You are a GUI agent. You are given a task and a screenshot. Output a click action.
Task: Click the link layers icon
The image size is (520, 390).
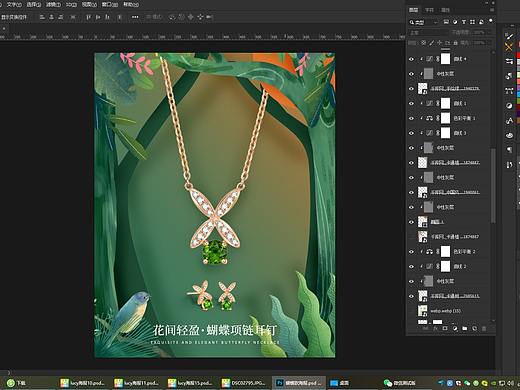click(425, 329)
